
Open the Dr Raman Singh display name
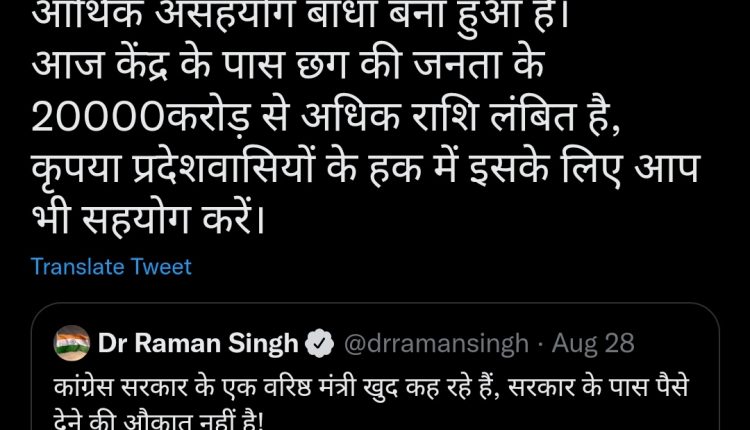[x=198, y=343]
